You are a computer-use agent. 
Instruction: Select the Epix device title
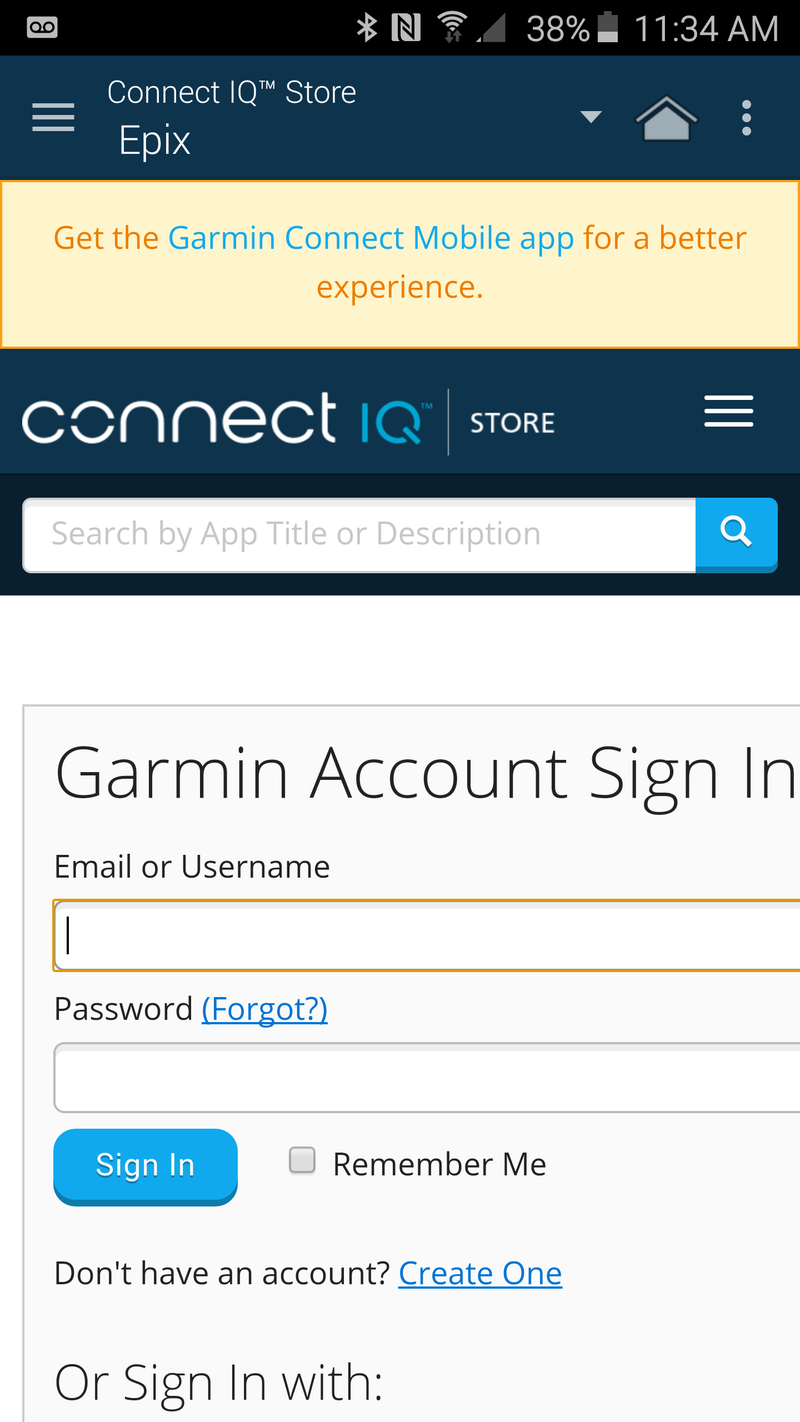[155, 140]
